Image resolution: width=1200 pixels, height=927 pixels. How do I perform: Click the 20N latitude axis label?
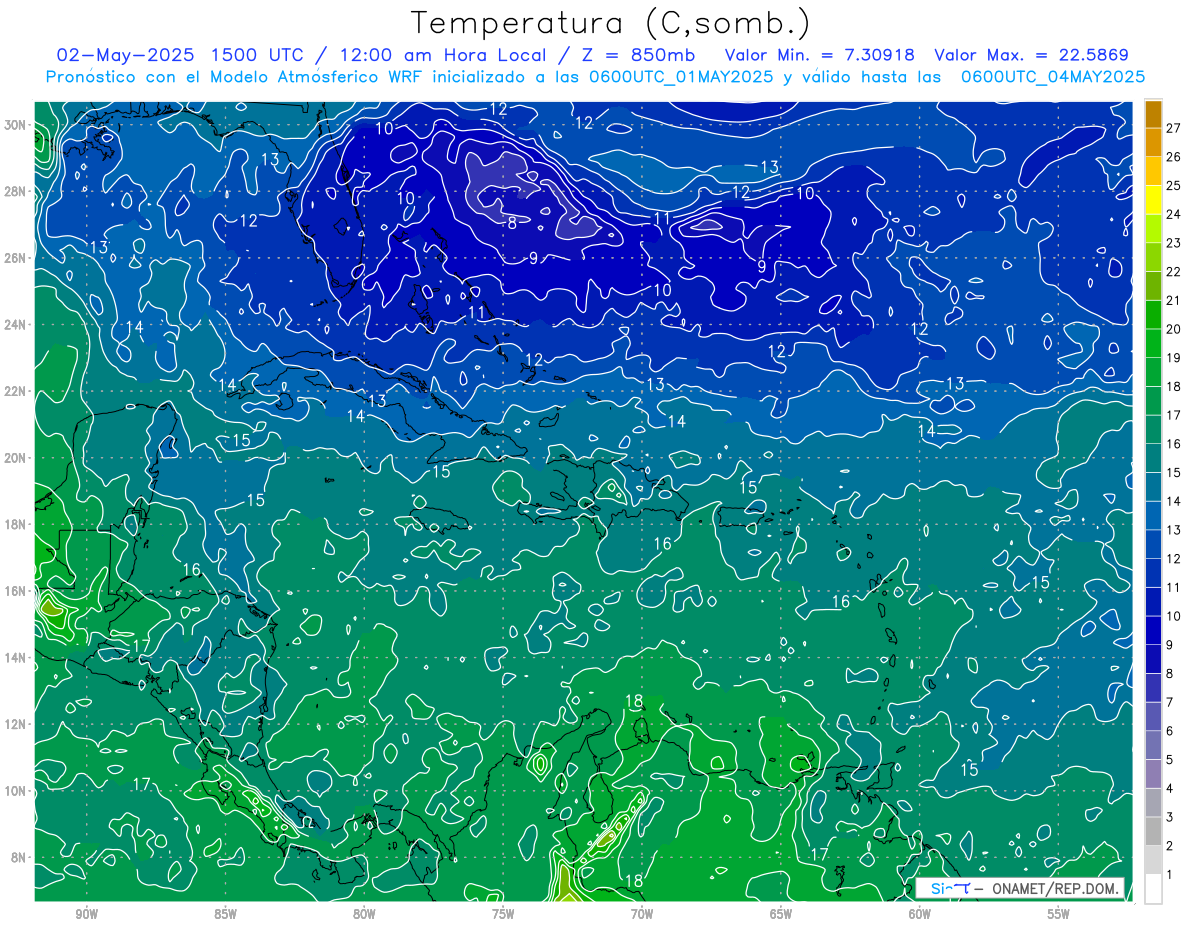tap(15, 458)
